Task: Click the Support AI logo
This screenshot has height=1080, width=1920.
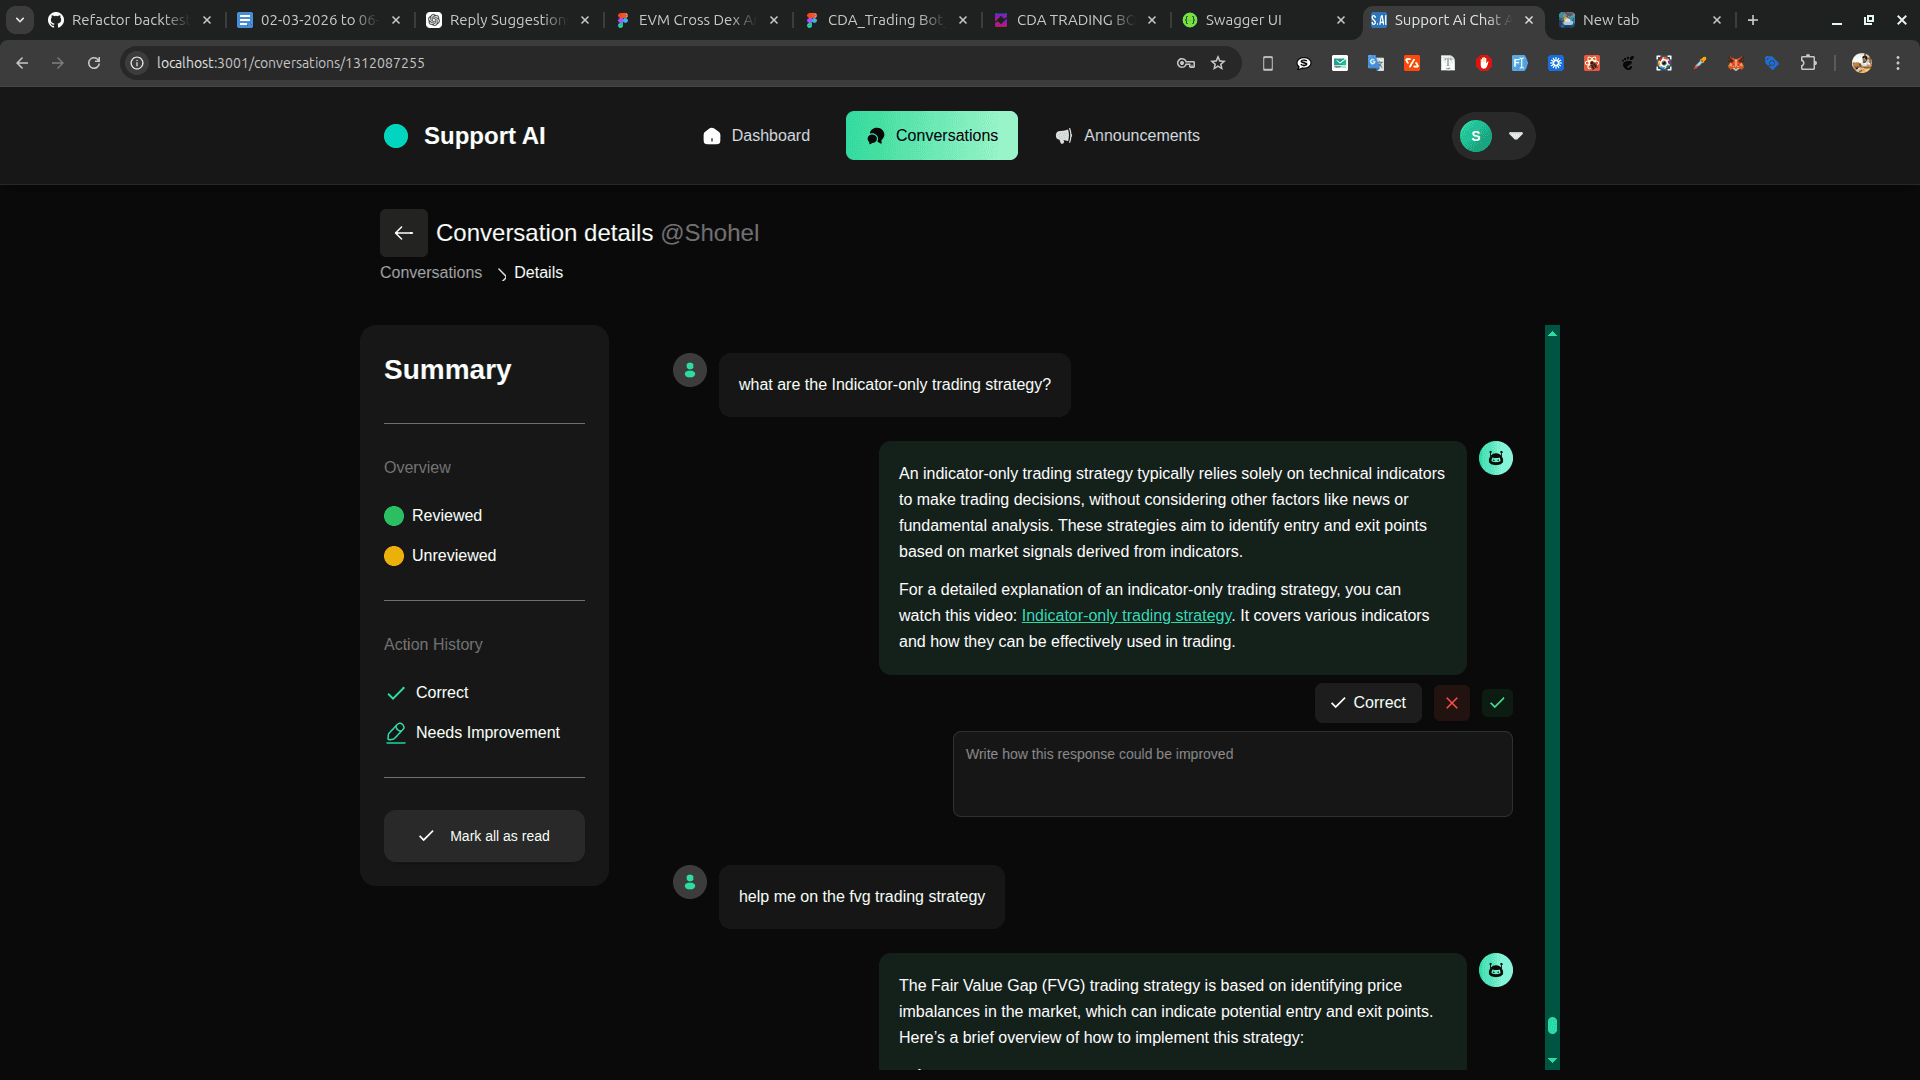Action: coord(465,136)
